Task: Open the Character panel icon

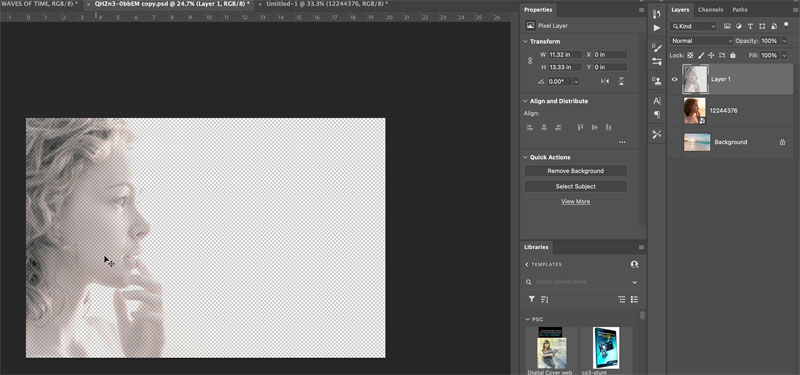Action: (x=657, y=101)
